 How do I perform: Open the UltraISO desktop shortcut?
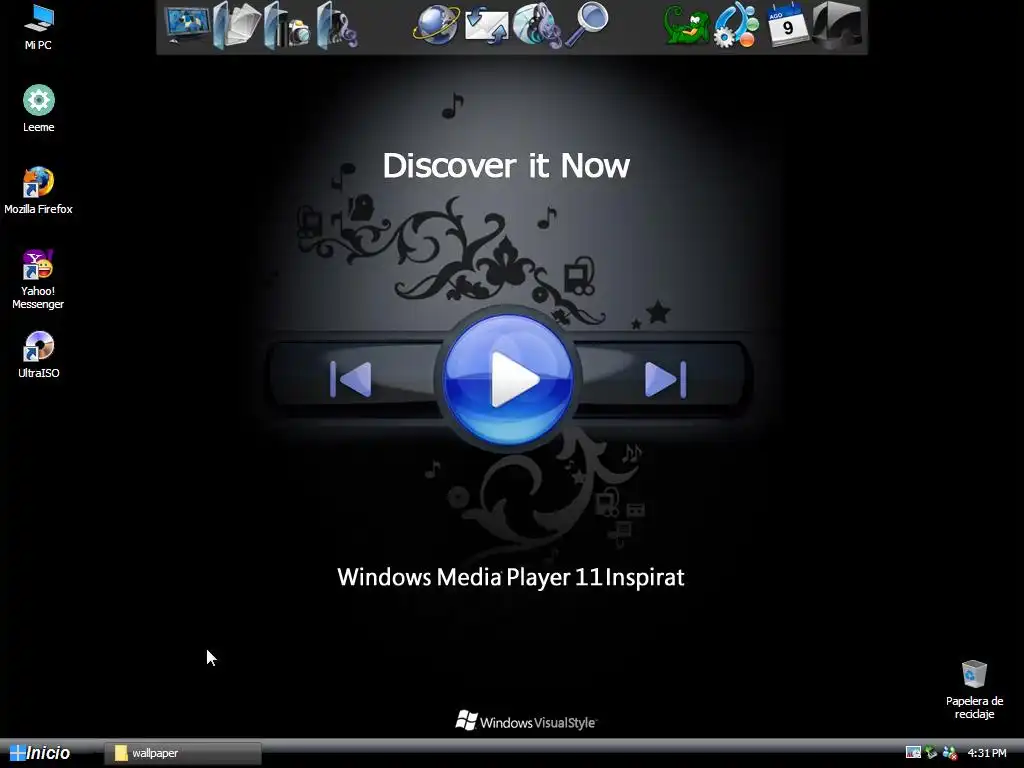pyautogui.click(x=39, y=355)
